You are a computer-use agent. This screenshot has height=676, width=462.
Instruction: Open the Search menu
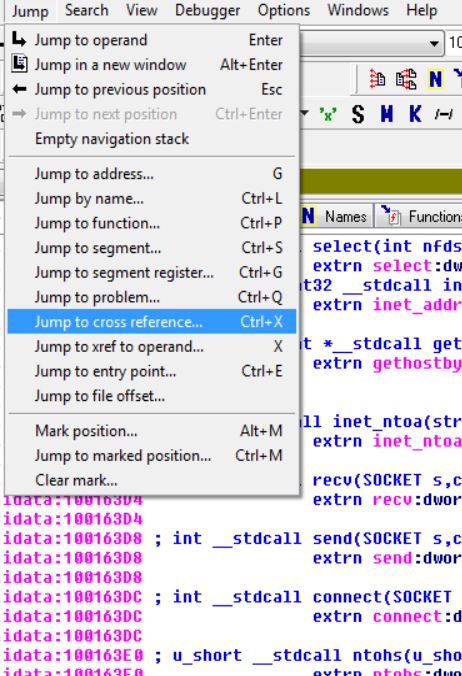click(87, 10)
